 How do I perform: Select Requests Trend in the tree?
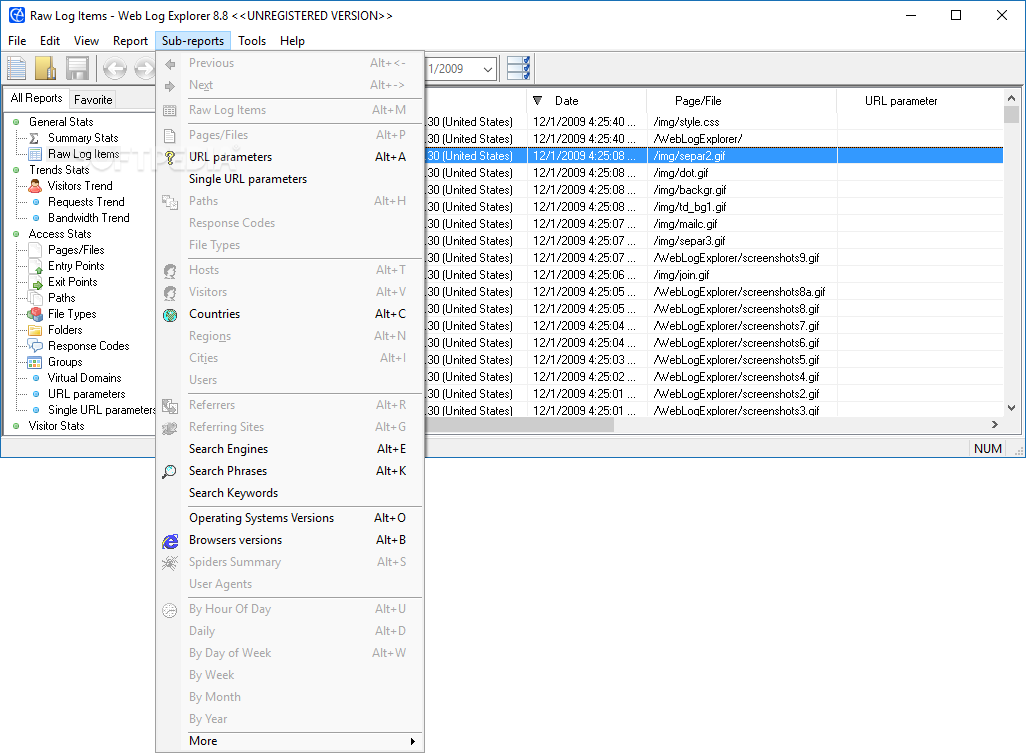tap(86, 202)
